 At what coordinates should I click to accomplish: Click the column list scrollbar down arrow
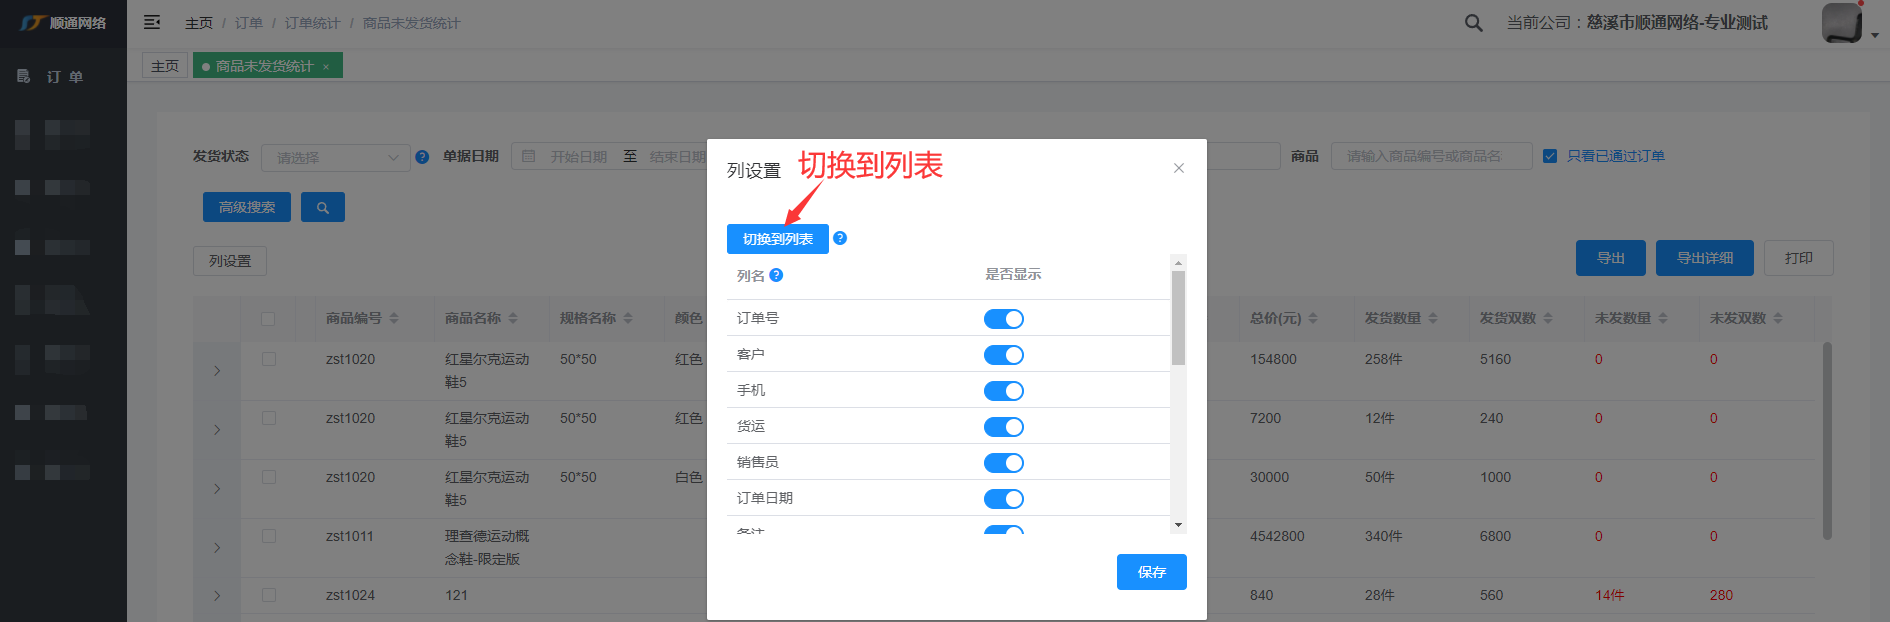coord(1178,525)
